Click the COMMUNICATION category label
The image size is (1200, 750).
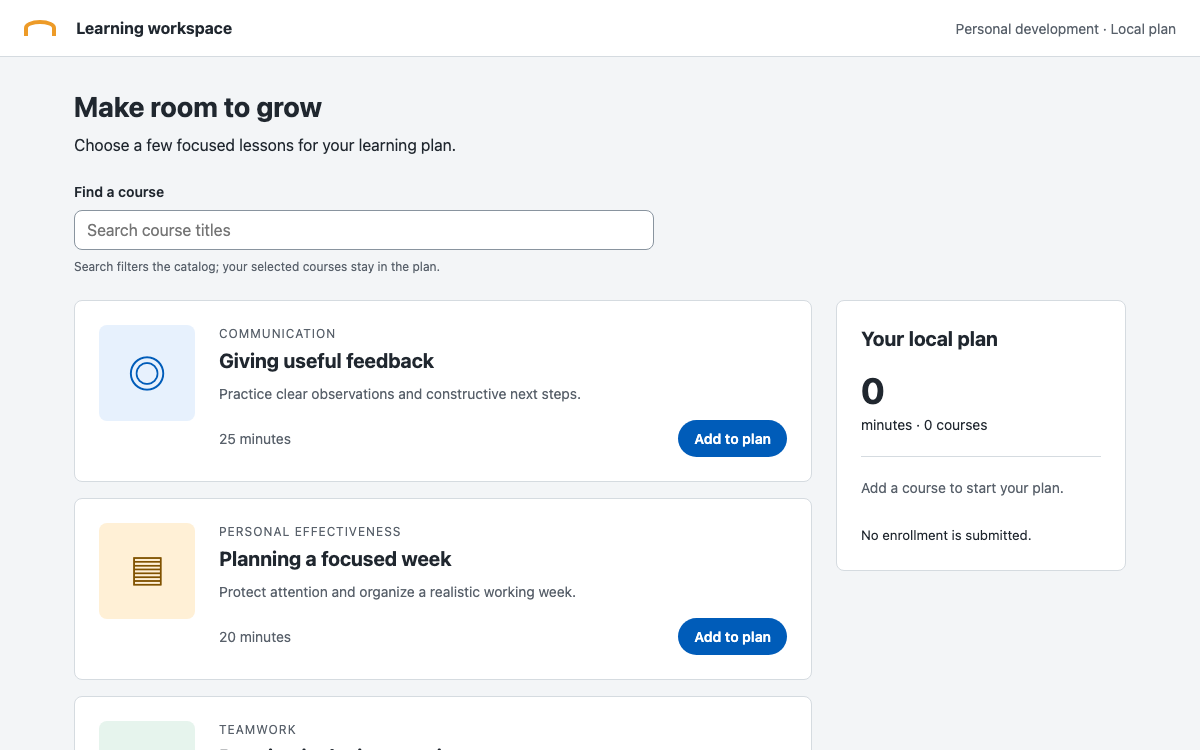point(277,334)
